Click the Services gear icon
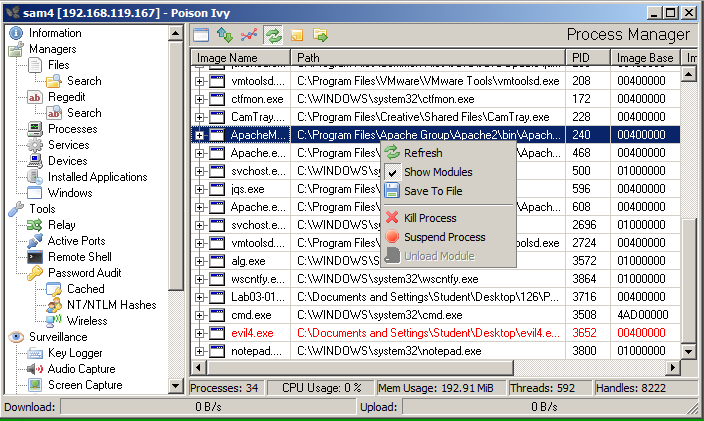This screenshot has width=704, height=421. pyautogui.click(x=35, y=145)
